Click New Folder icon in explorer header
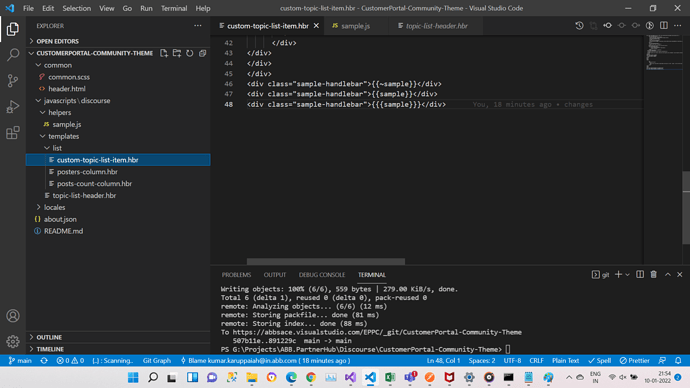690x388 pixels. tap(177, 53)
